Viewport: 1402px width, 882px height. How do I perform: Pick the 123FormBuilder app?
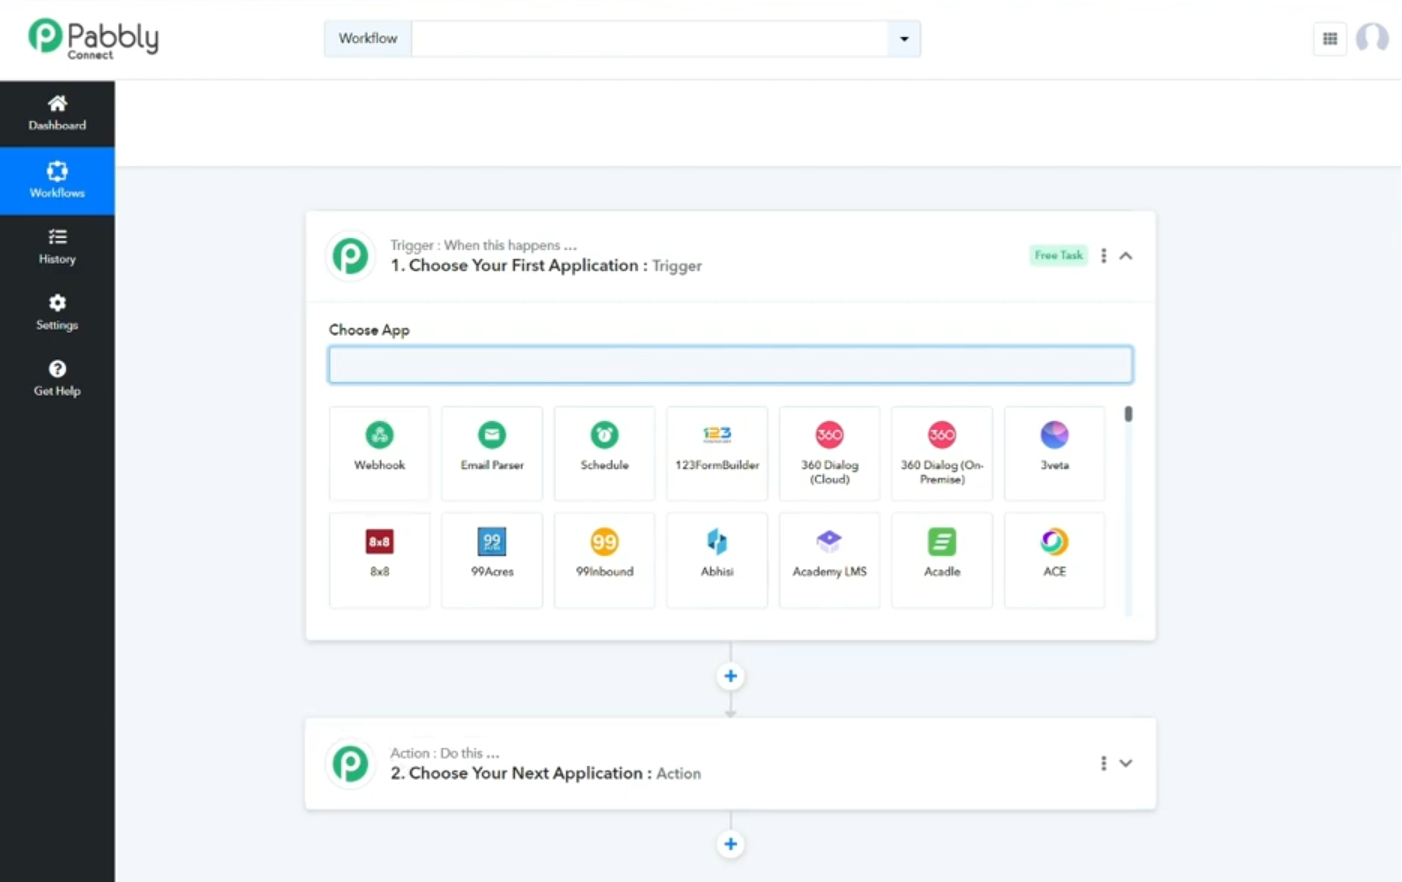(x=717, y=453)
